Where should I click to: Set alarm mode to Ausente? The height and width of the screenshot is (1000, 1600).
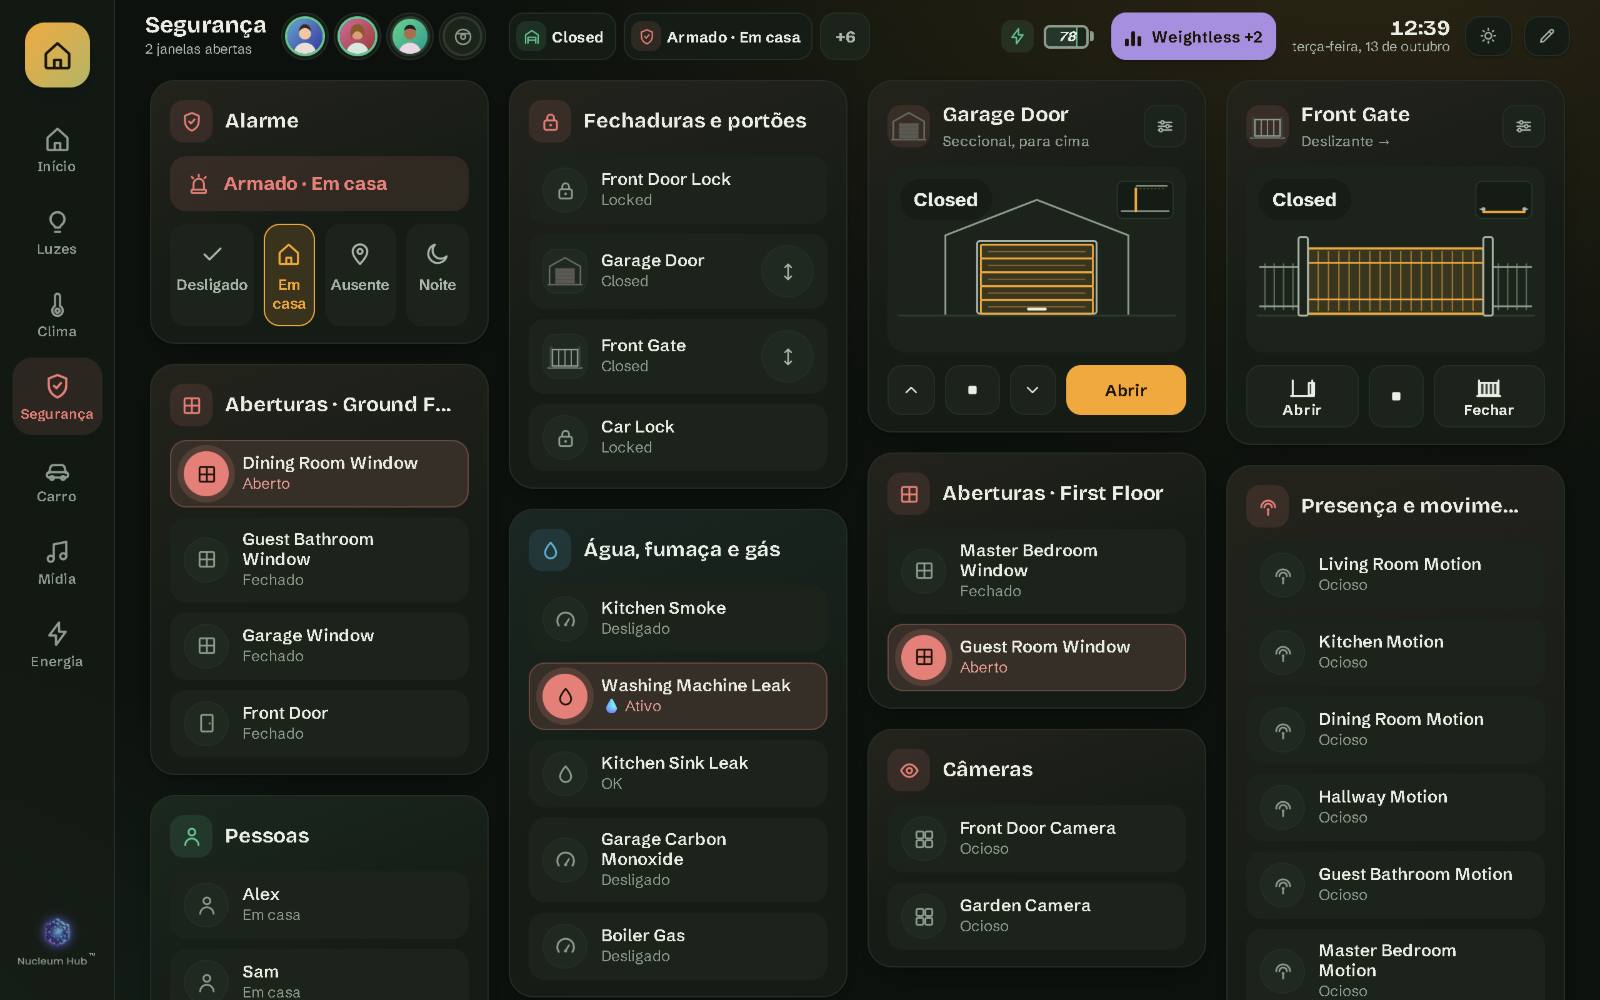tap(360, 274)
